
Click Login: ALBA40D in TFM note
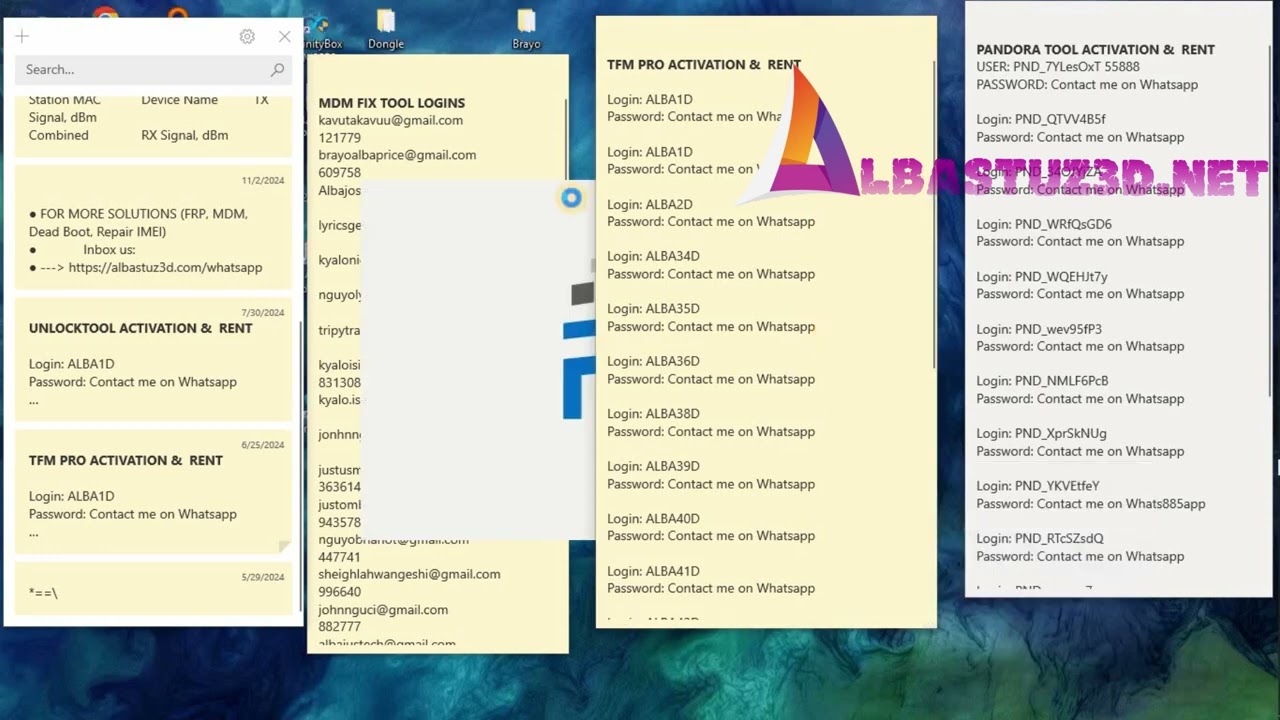point(653,519)
